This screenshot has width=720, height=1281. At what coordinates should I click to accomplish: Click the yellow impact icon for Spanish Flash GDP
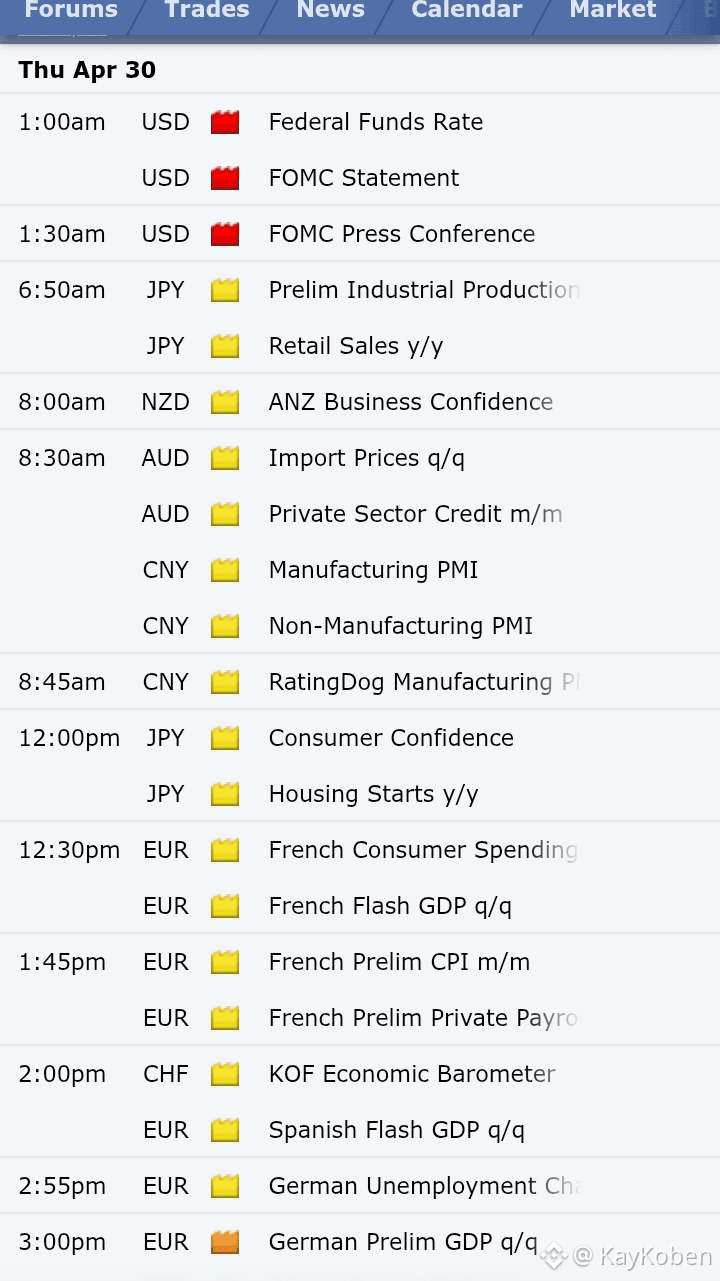point(225,1130)
